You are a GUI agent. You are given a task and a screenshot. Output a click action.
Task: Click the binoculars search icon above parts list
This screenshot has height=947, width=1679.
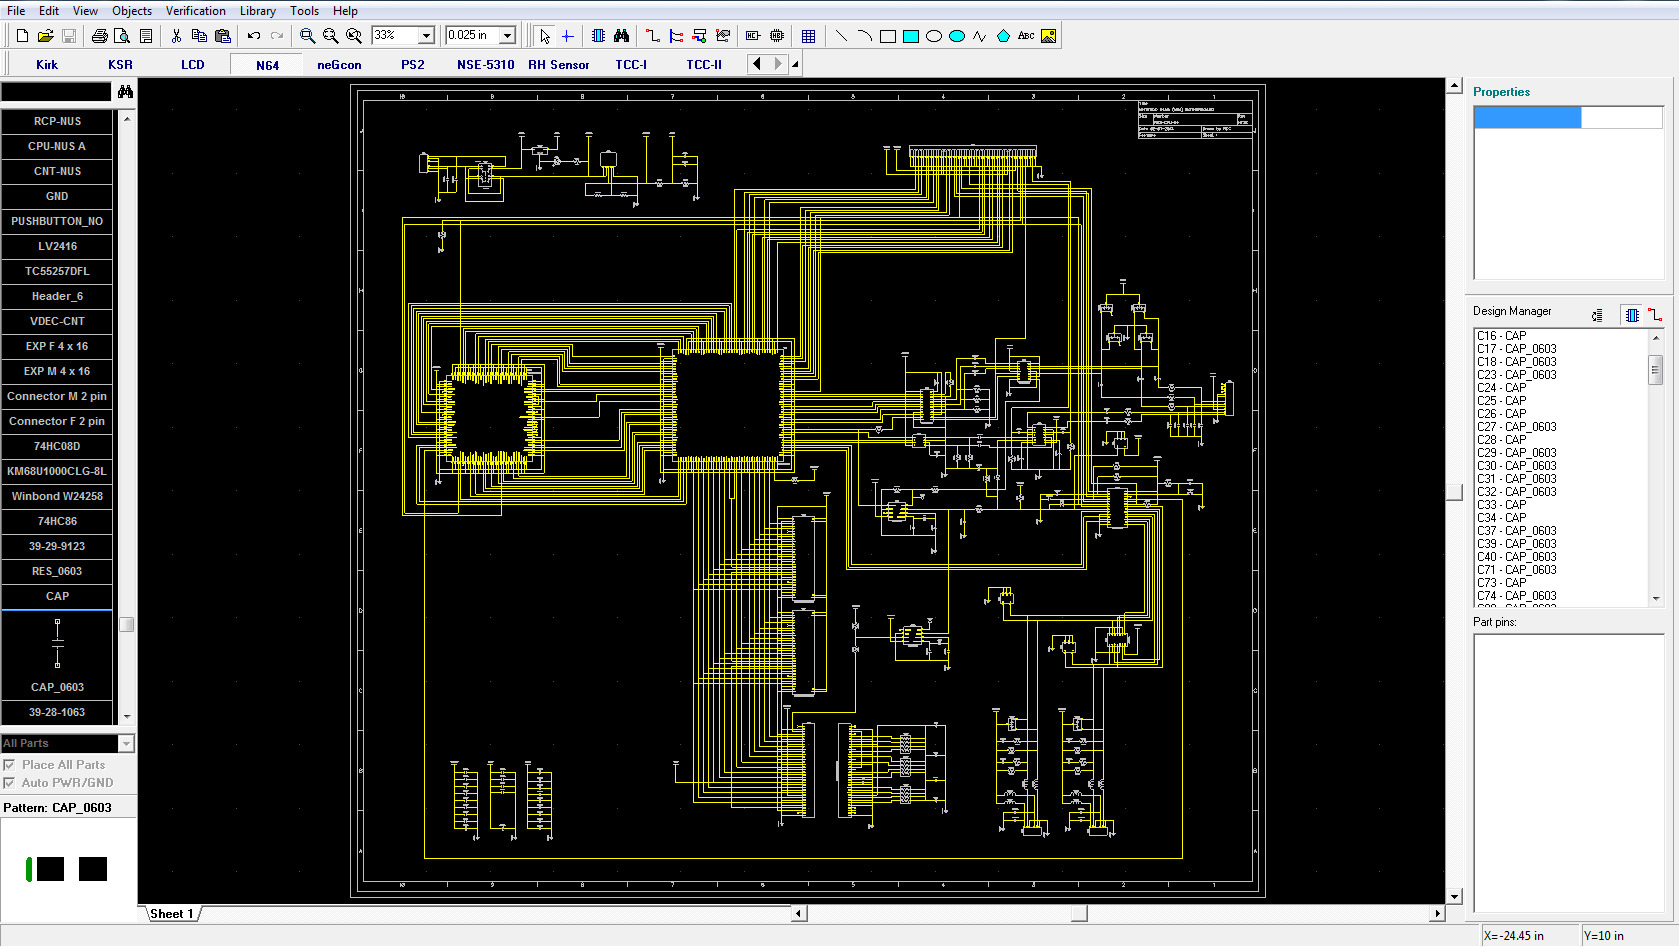pos(125,92)
